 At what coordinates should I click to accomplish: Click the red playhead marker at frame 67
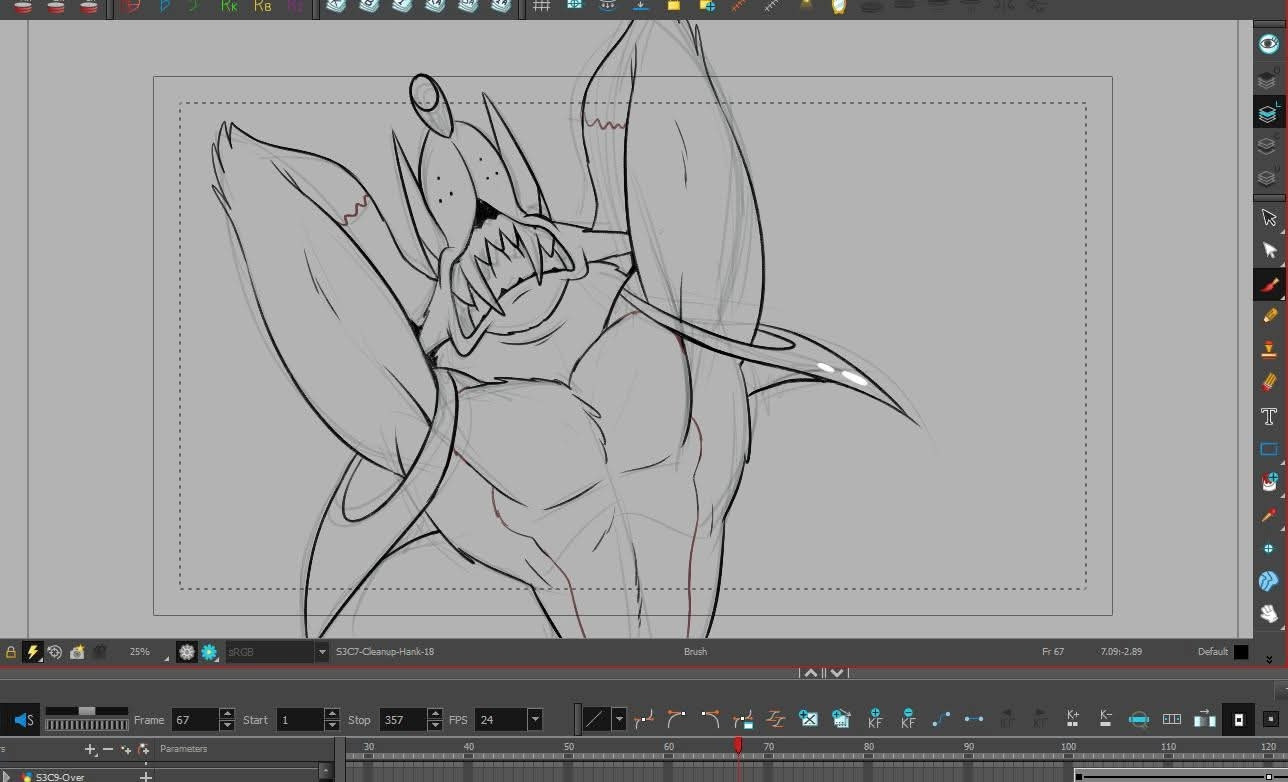(x=738, y=745)
